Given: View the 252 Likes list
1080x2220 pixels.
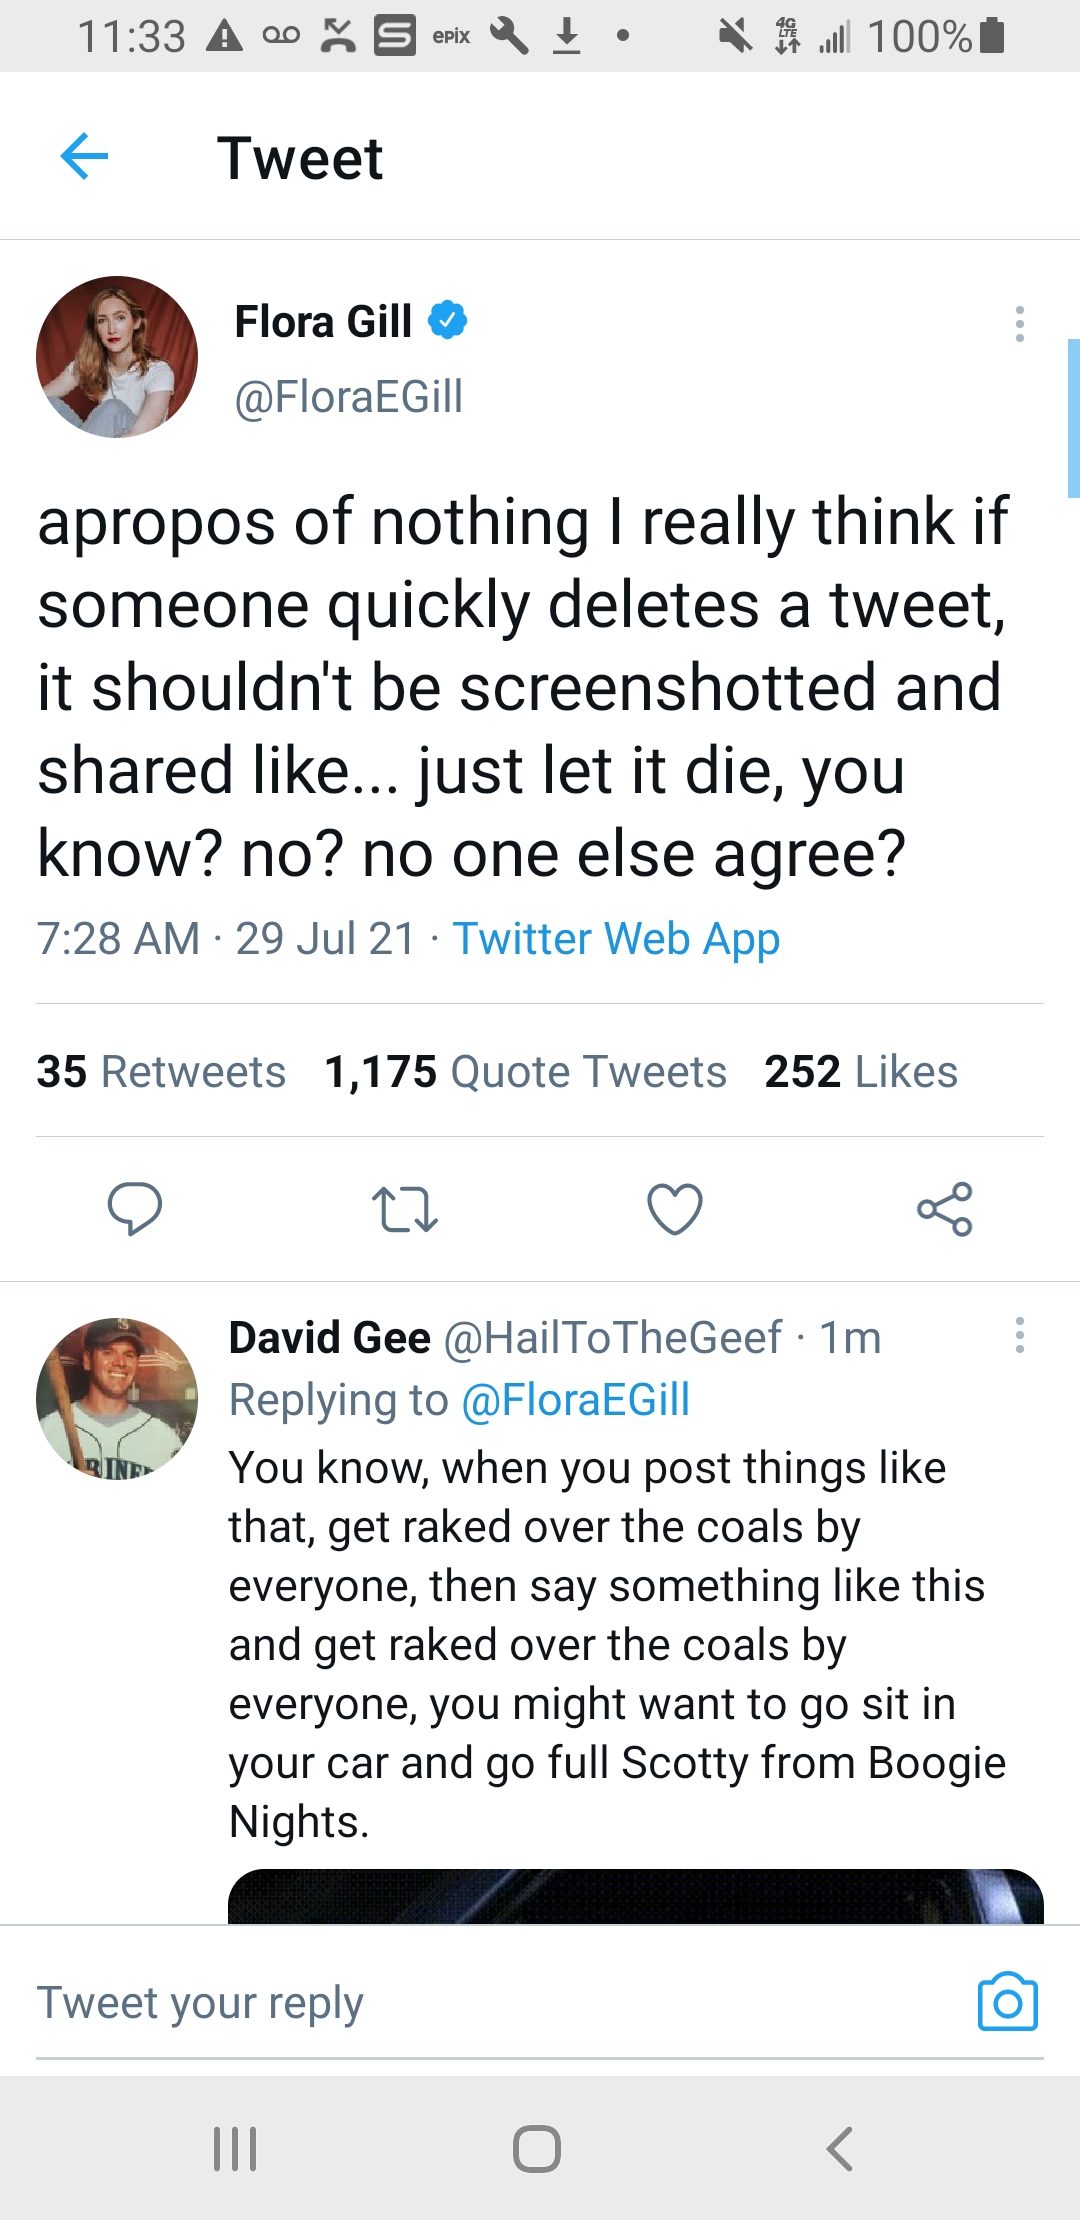Looking at the screenshot, I should coord(861,1072).
